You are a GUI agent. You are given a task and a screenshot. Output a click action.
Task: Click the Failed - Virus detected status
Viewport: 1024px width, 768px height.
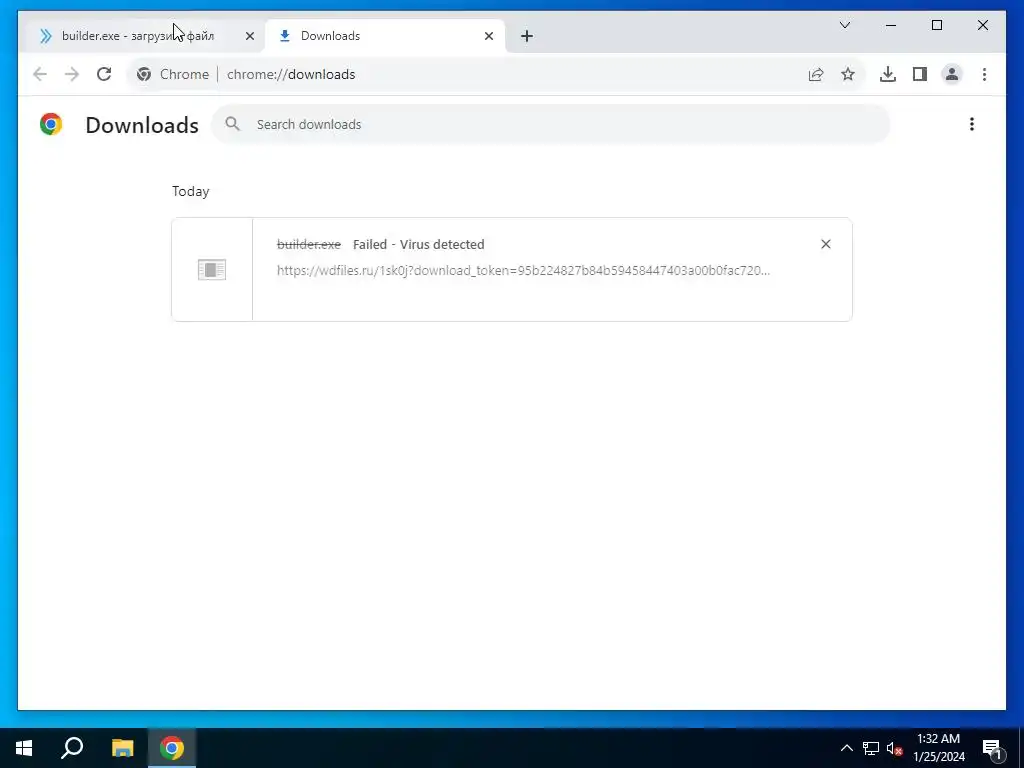pyautogui.click(x=419, y=244)
